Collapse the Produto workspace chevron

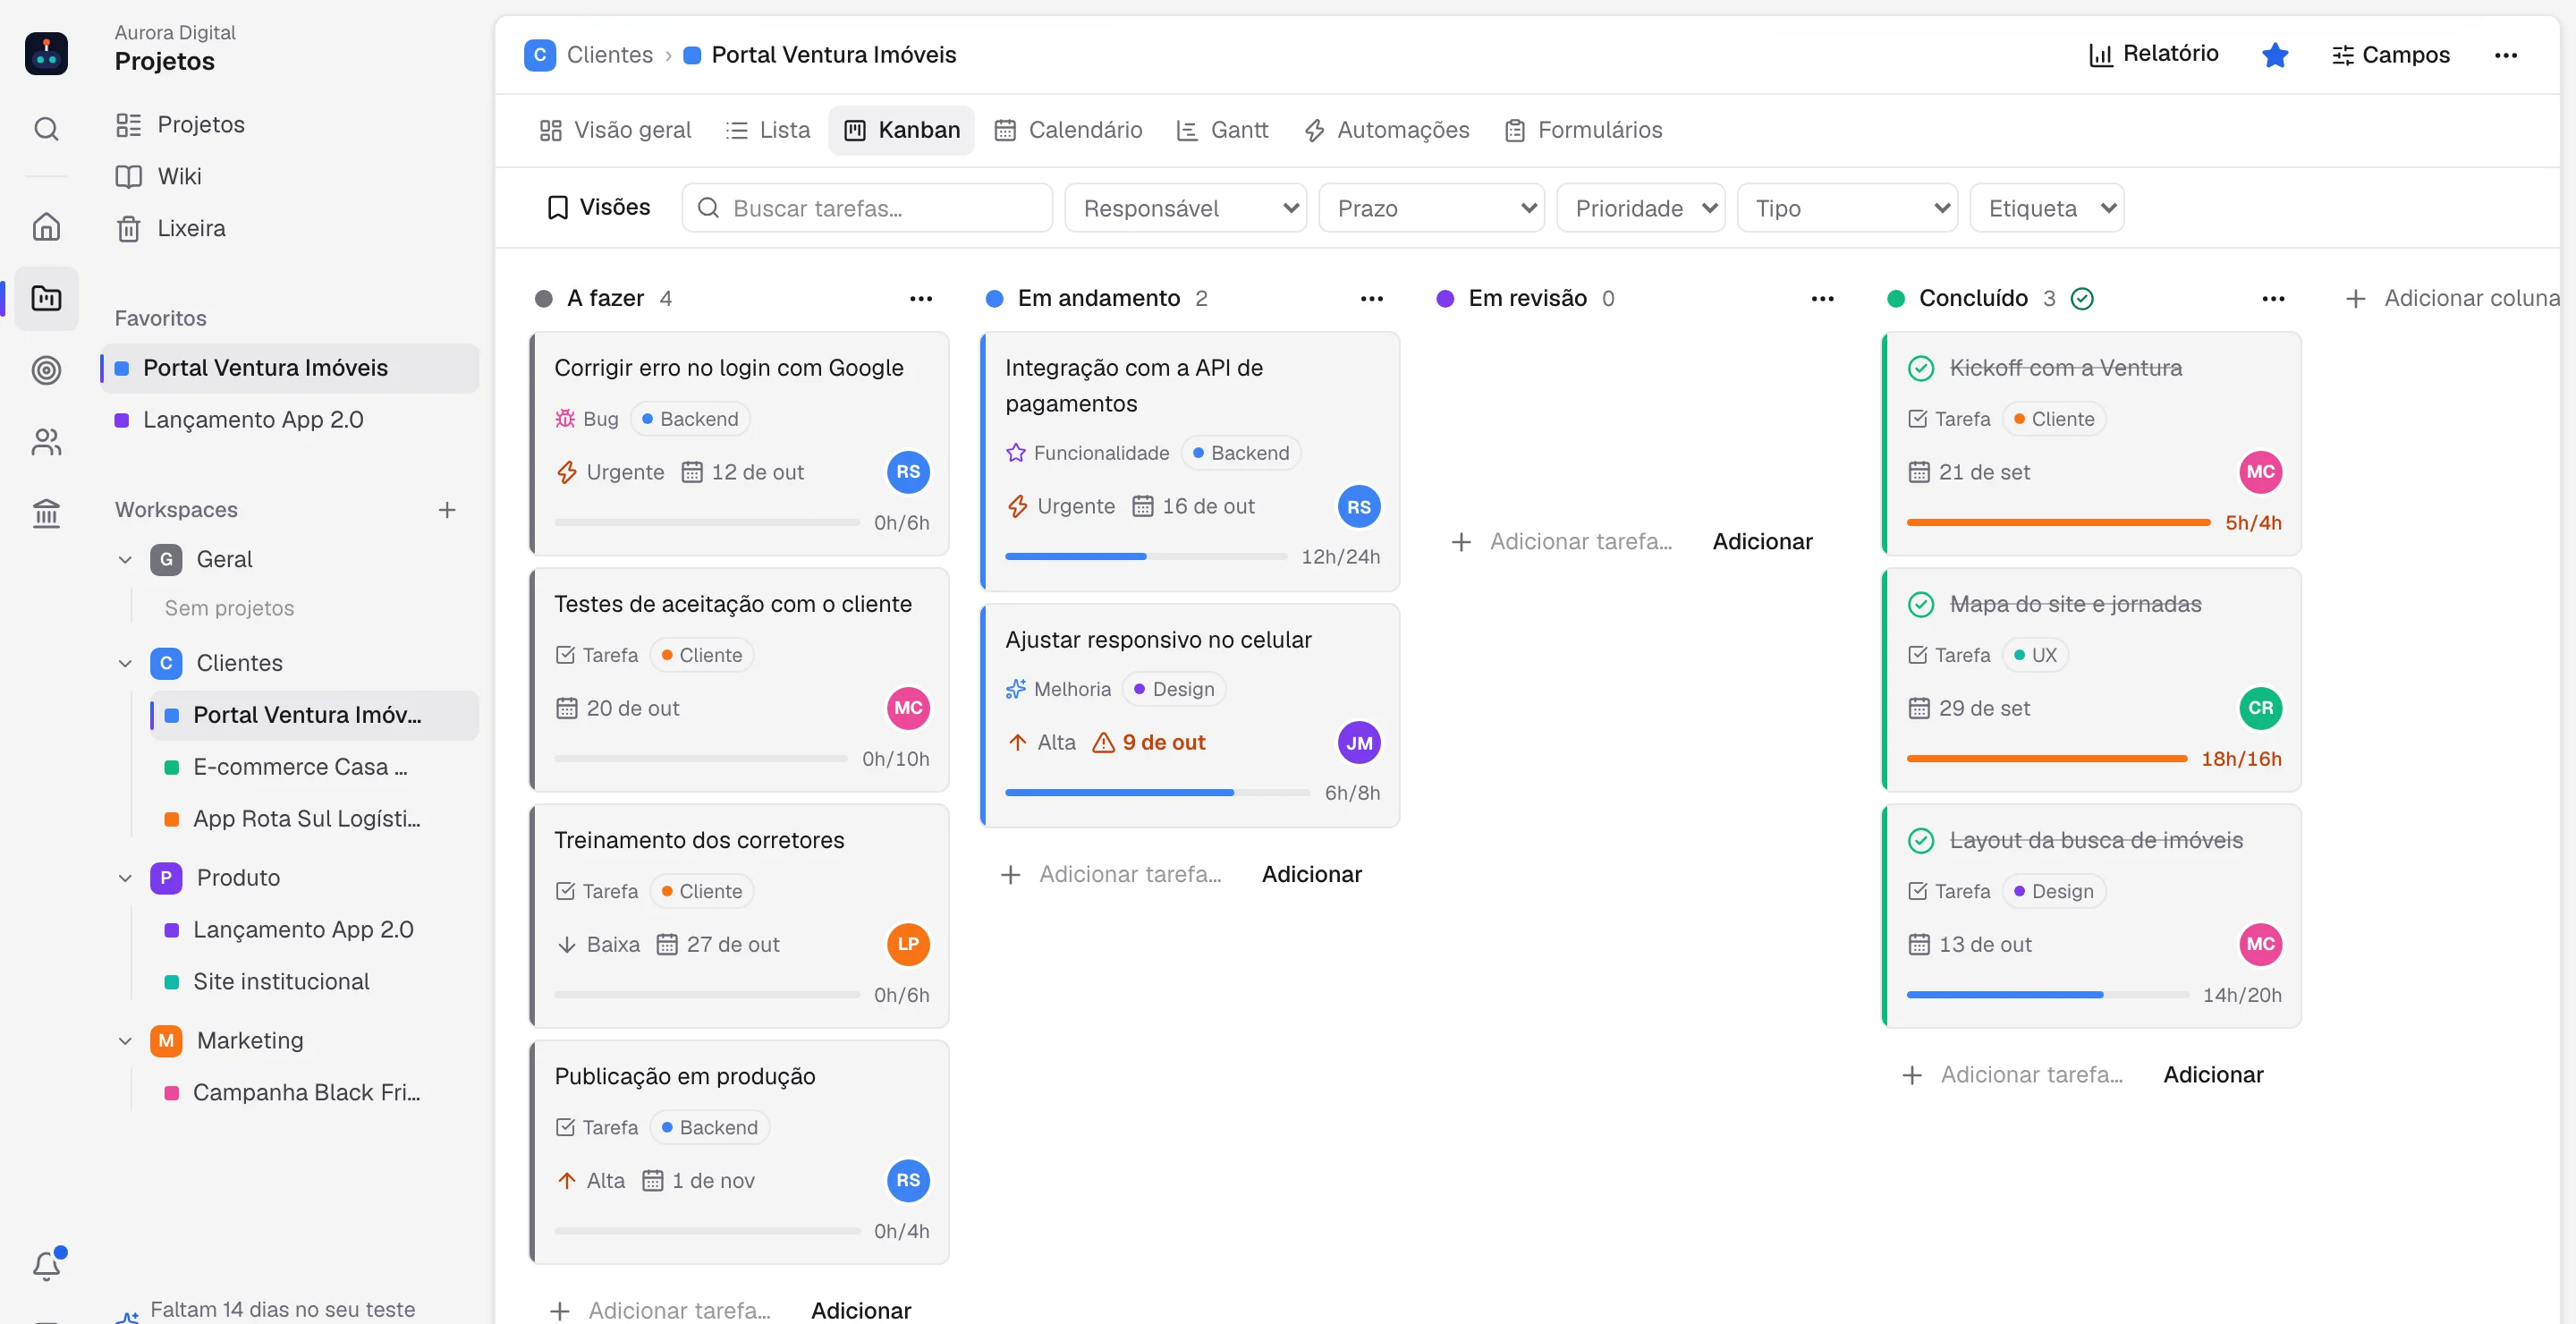125,878
